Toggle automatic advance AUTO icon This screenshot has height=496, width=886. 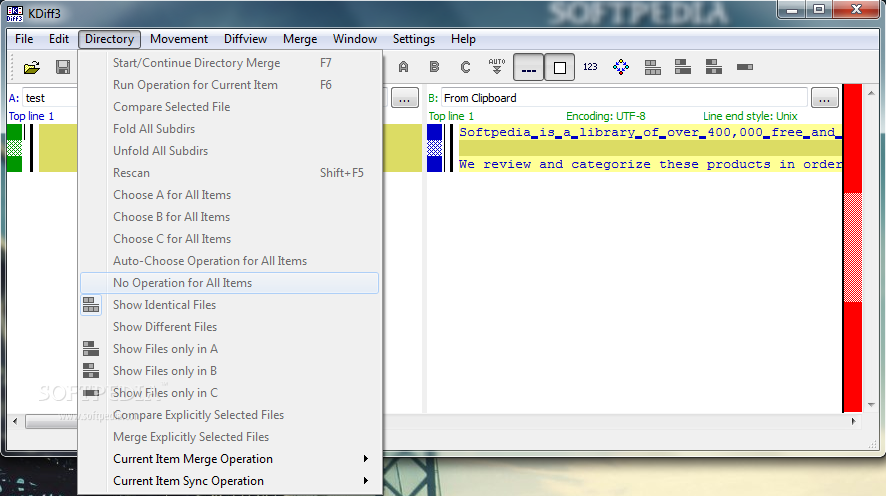pyautogui.click(x=497, y=67)
